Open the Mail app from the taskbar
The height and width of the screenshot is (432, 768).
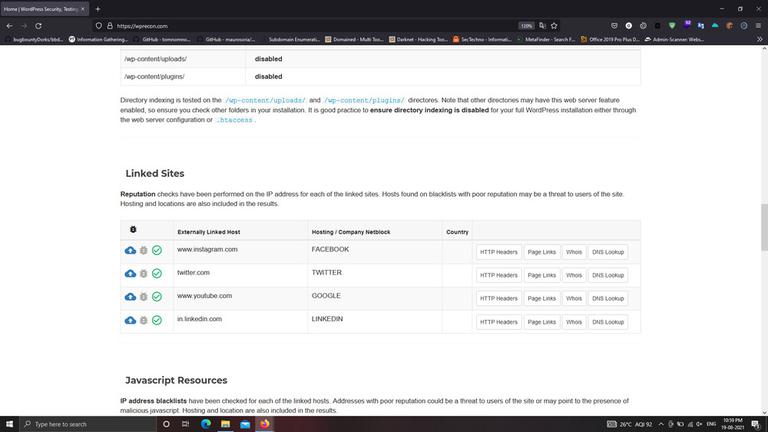coord(245,424)
